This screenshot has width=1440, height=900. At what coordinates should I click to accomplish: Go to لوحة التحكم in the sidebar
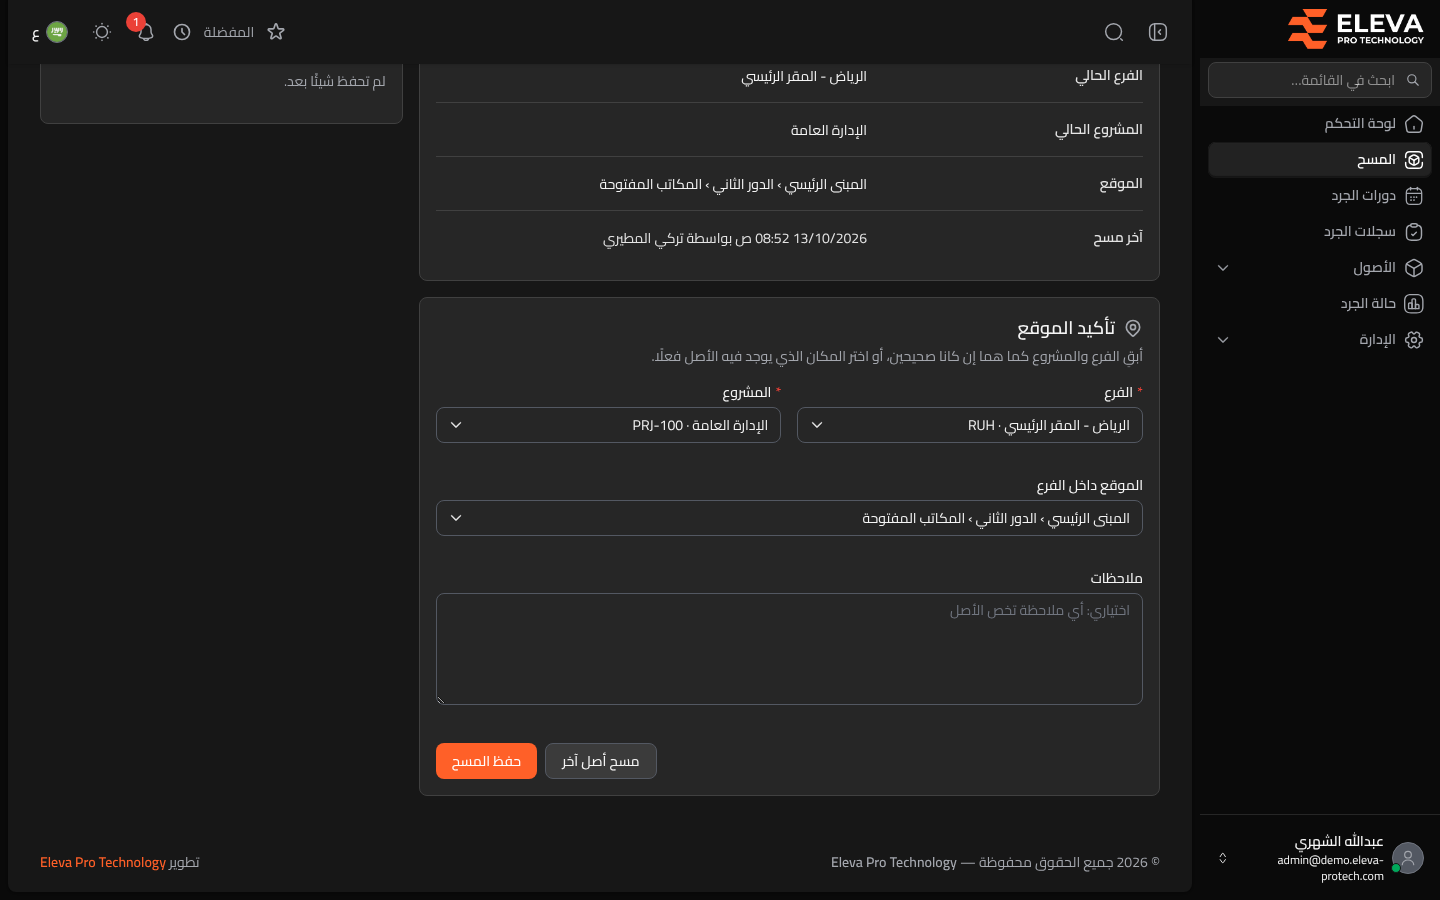pyautogui.click(x=1320, y=124)
